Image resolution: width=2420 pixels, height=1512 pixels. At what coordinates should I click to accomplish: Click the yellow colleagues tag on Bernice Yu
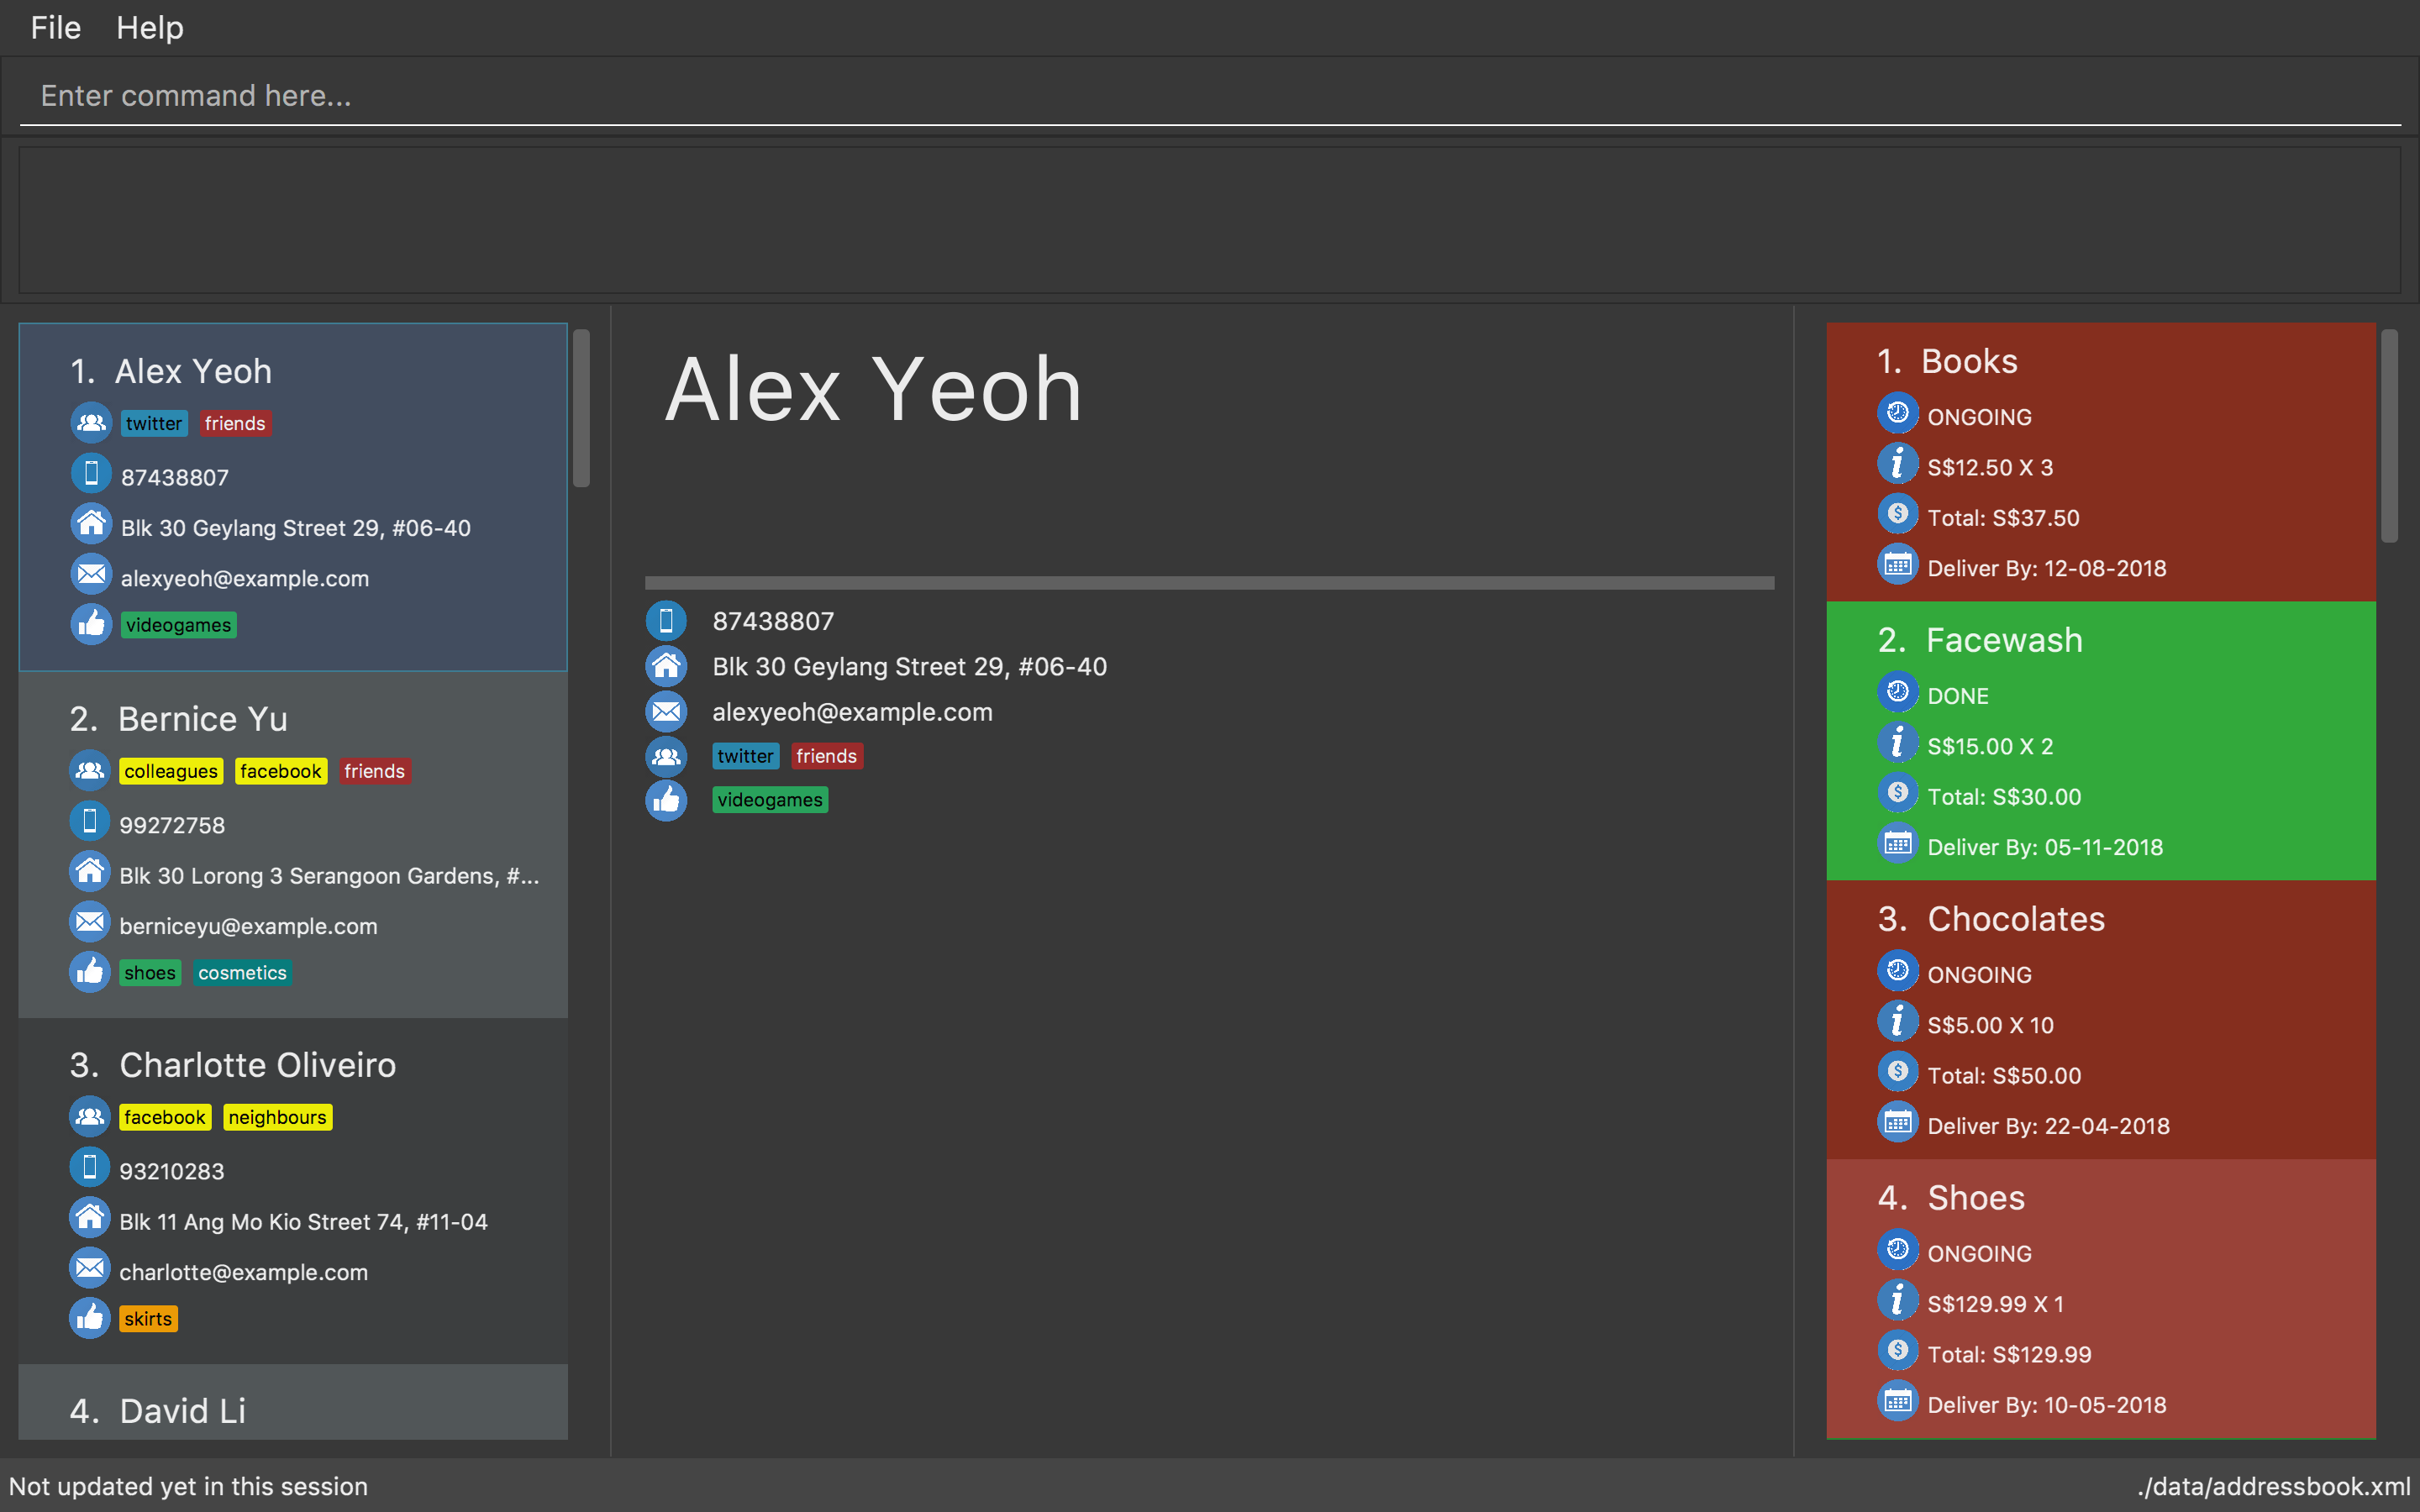click(x=171, y=771)
